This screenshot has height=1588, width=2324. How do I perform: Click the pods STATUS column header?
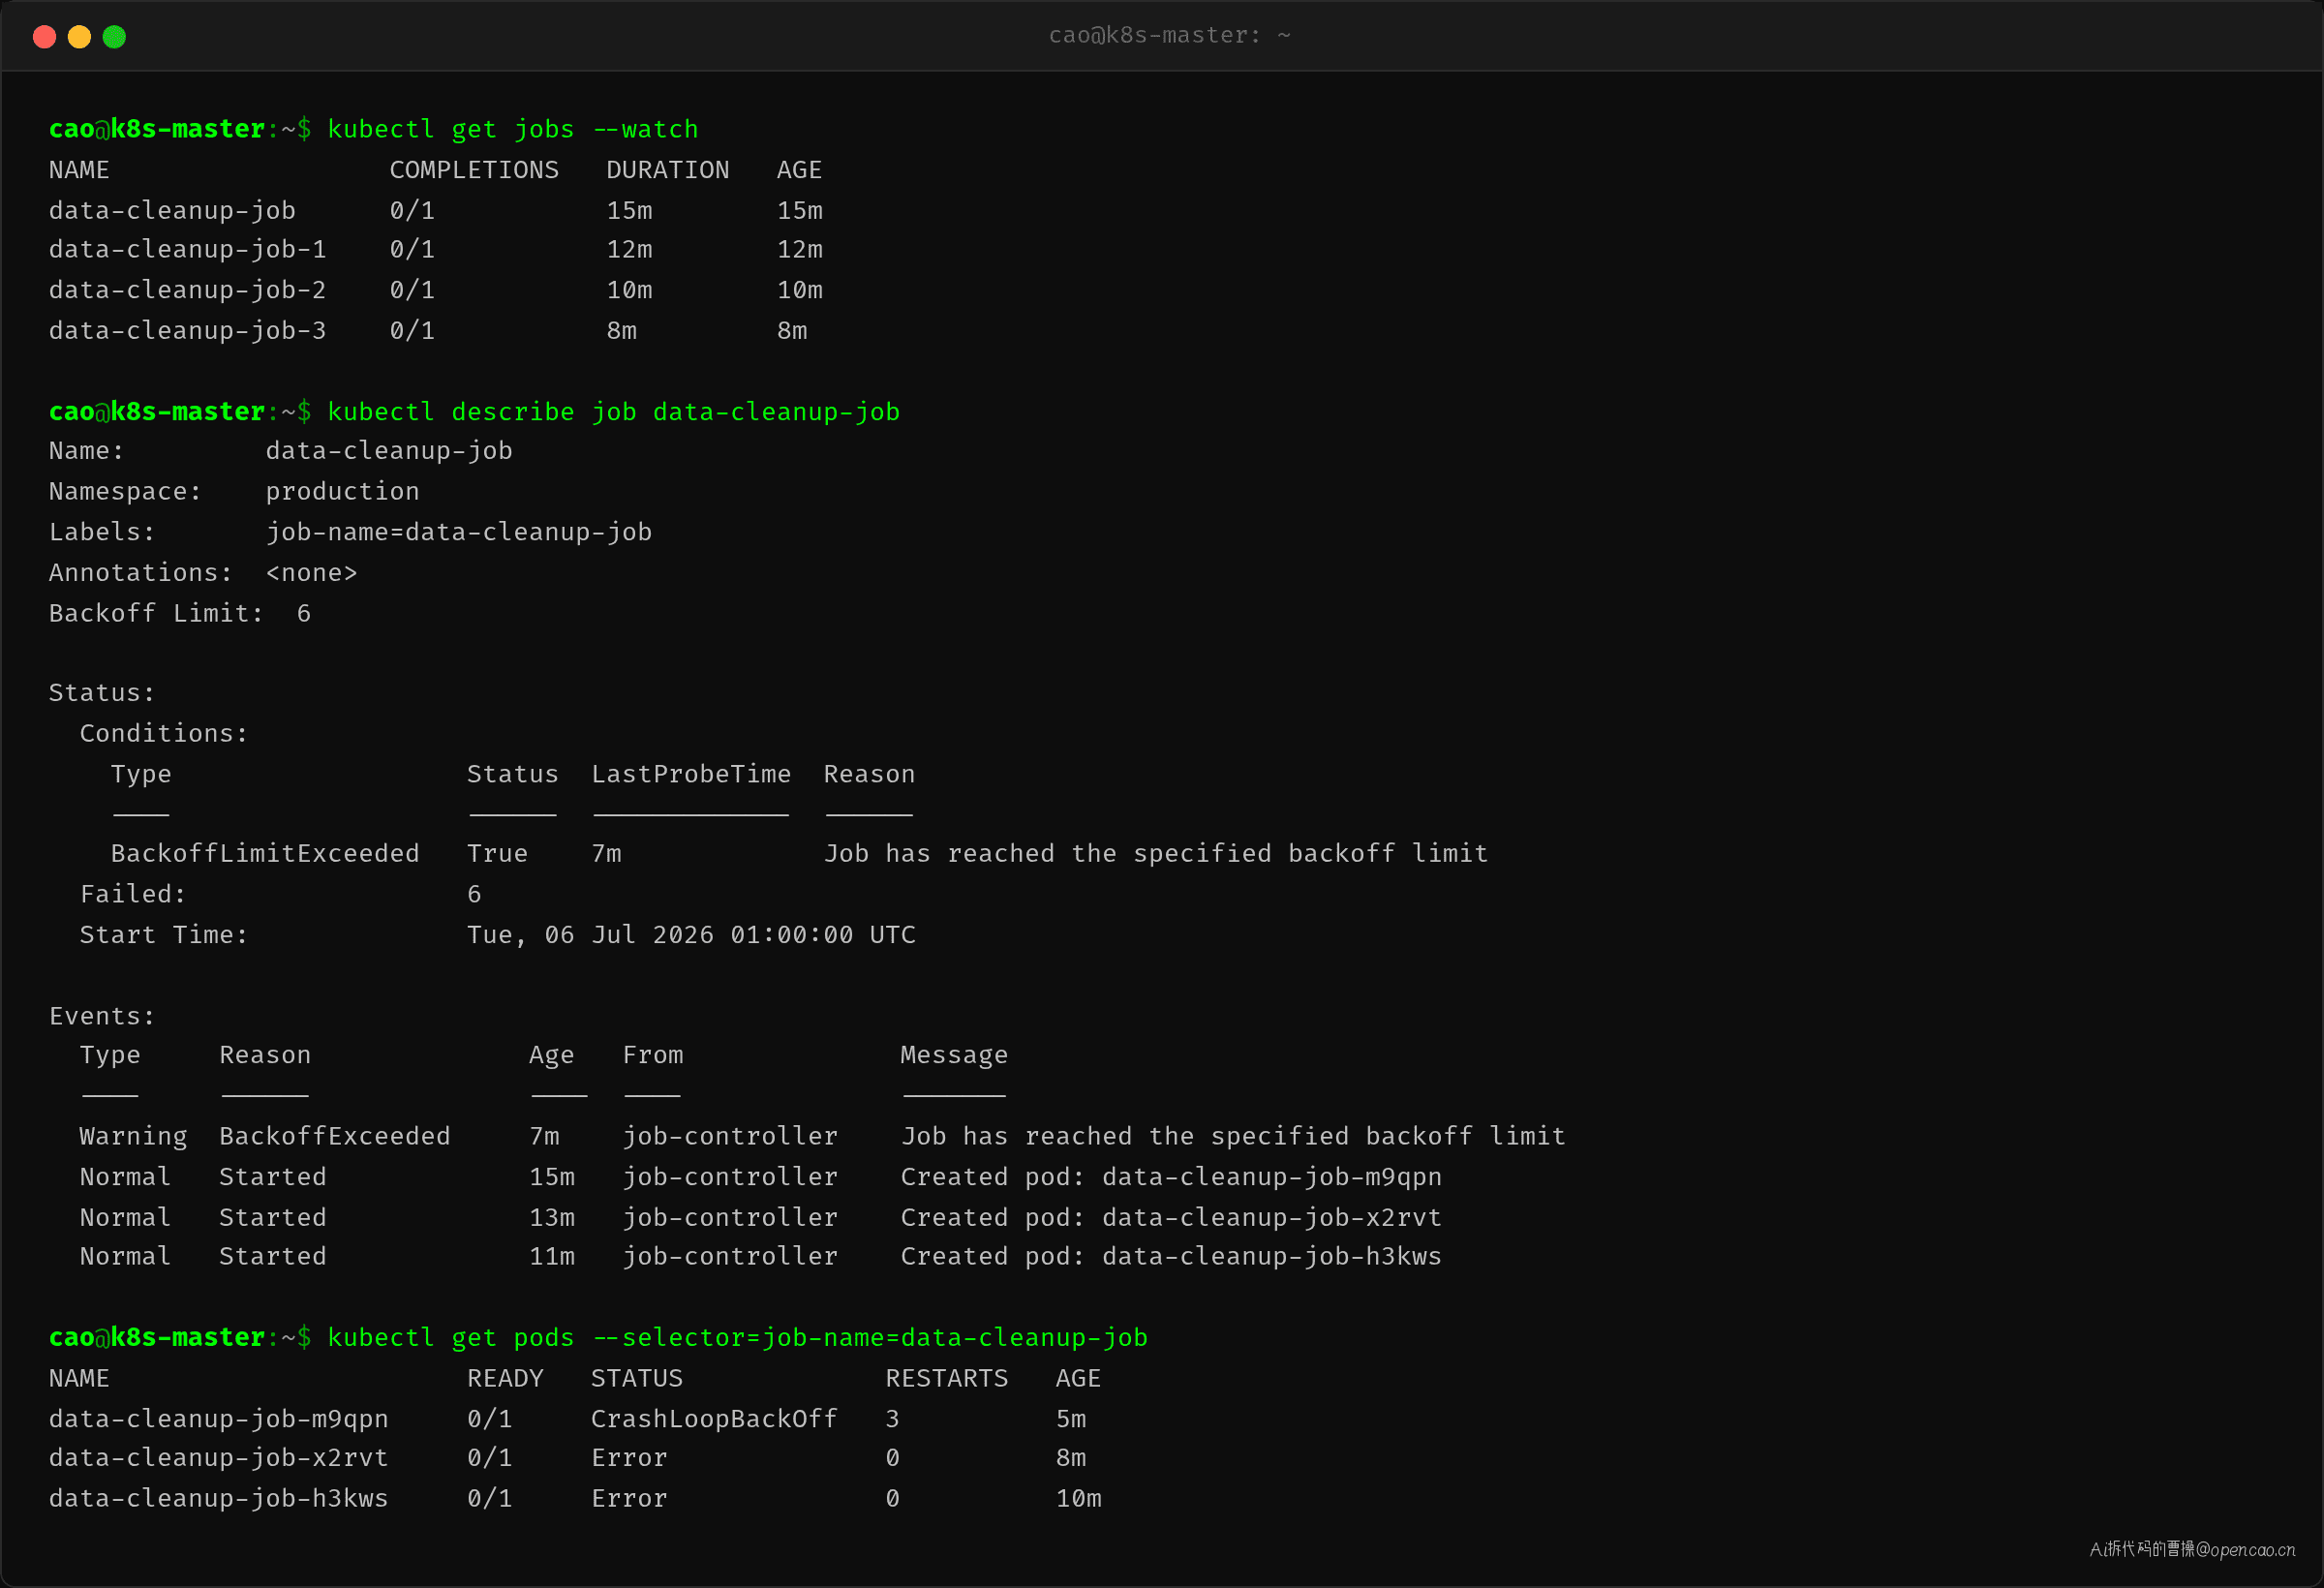click(x=637, y=1378)
